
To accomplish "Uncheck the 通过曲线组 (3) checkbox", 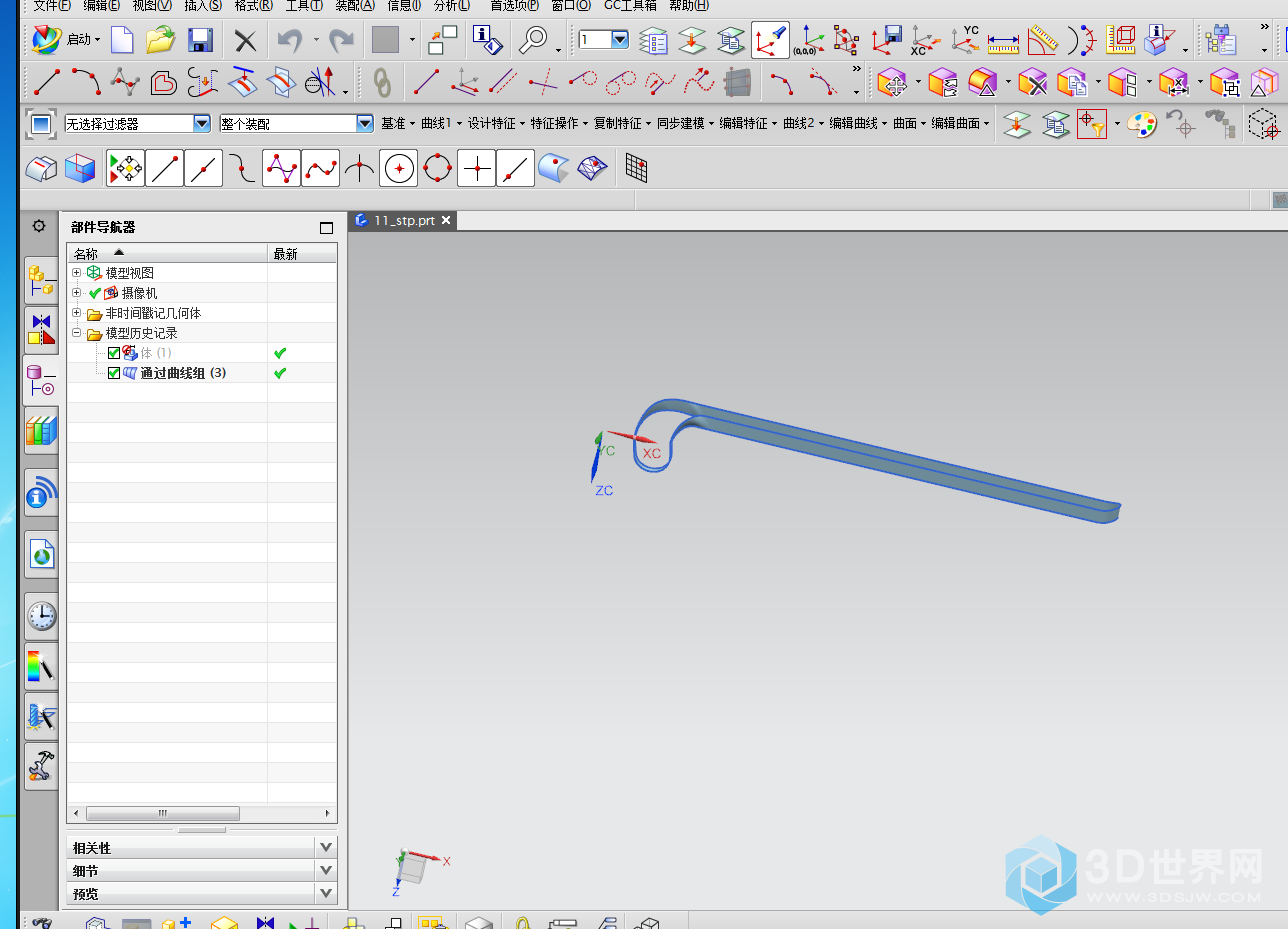I will [114, 373].
